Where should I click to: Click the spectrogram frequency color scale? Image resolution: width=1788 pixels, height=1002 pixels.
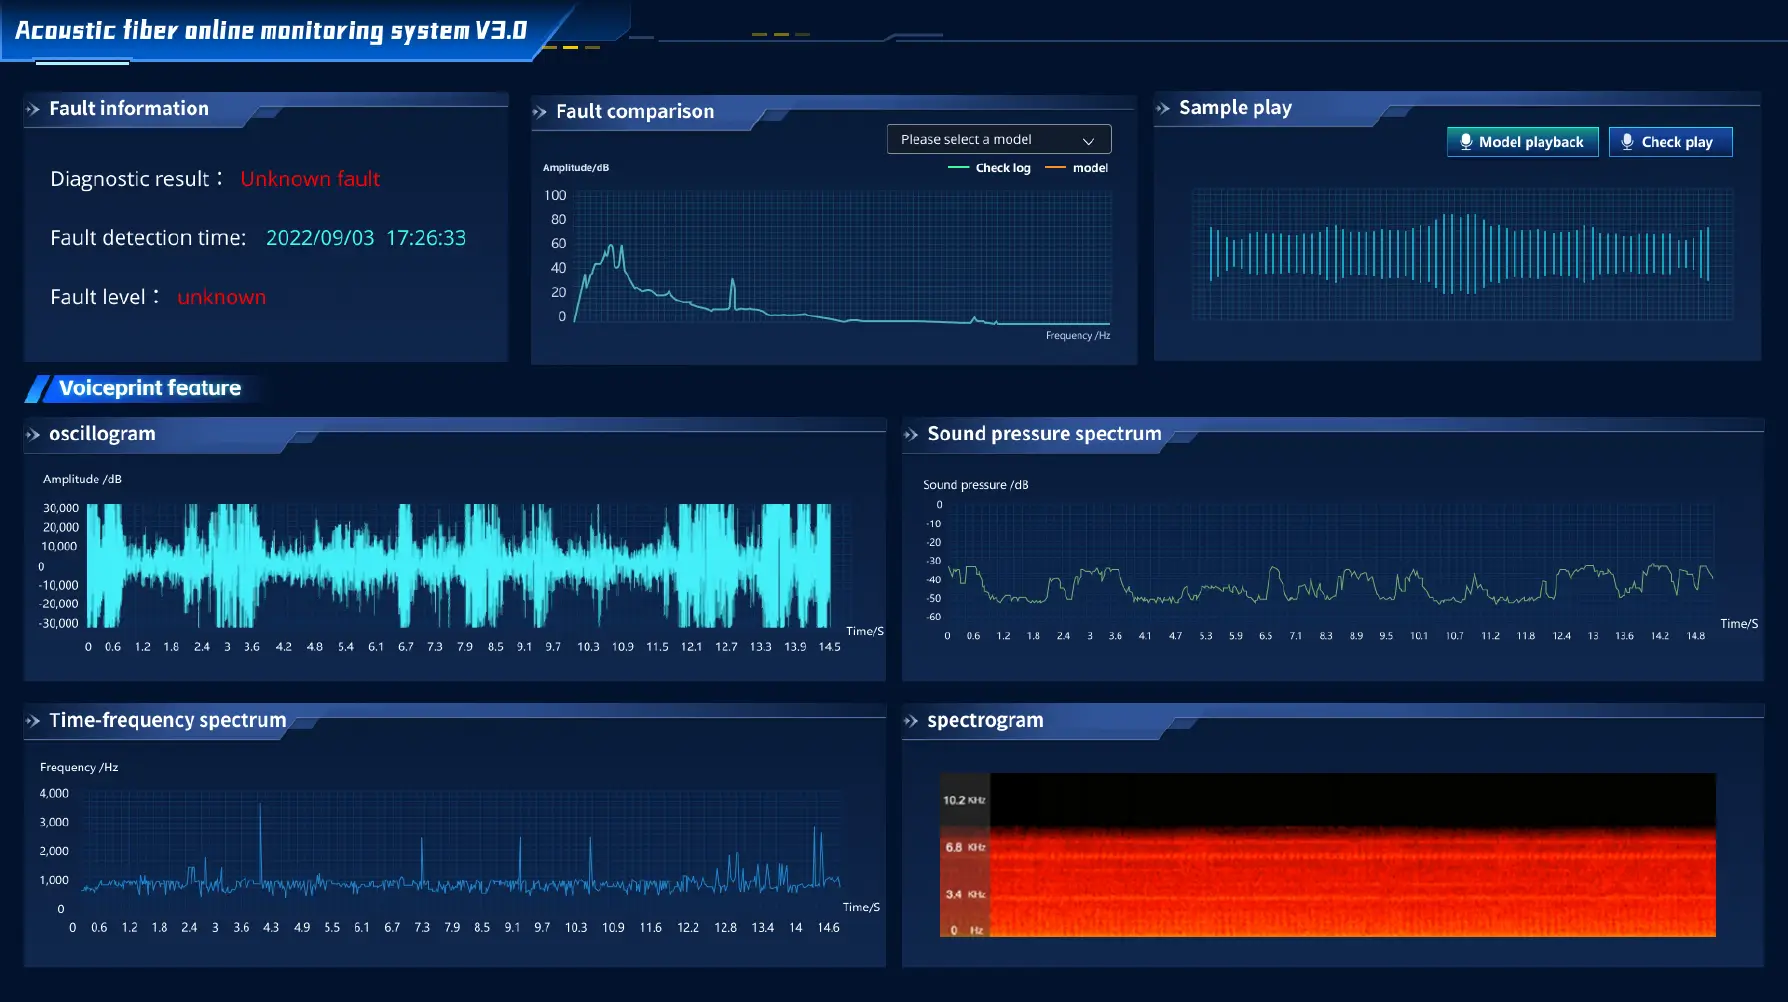(963, 855)
